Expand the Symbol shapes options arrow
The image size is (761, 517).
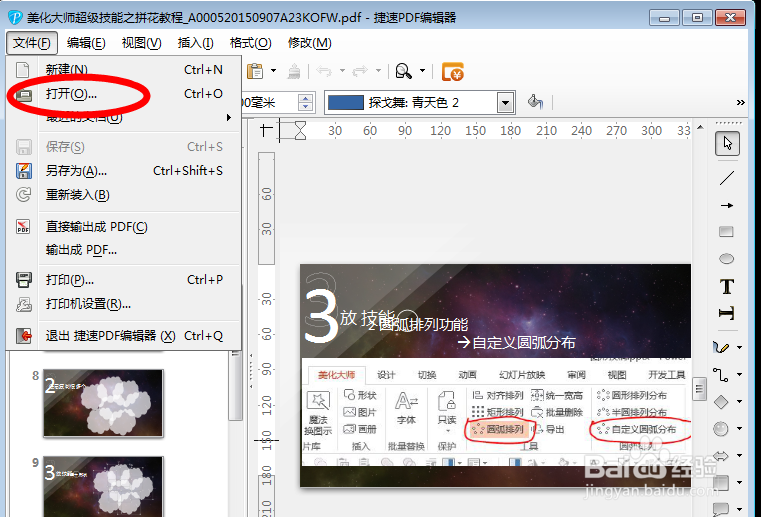[740, 428]
